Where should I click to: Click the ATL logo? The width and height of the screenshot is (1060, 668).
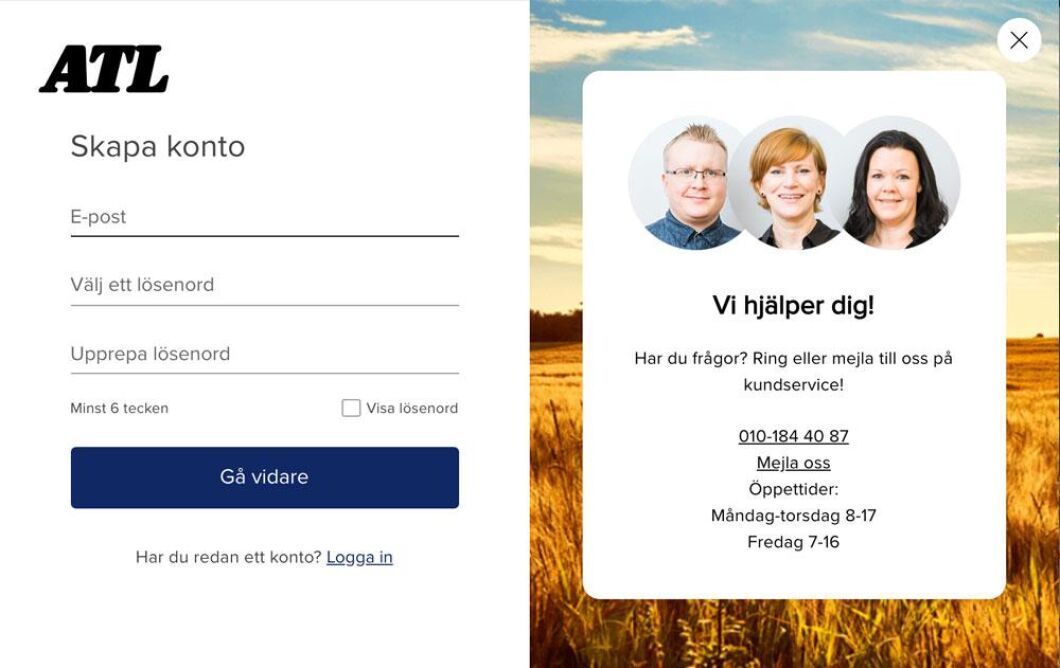point(103,69)
